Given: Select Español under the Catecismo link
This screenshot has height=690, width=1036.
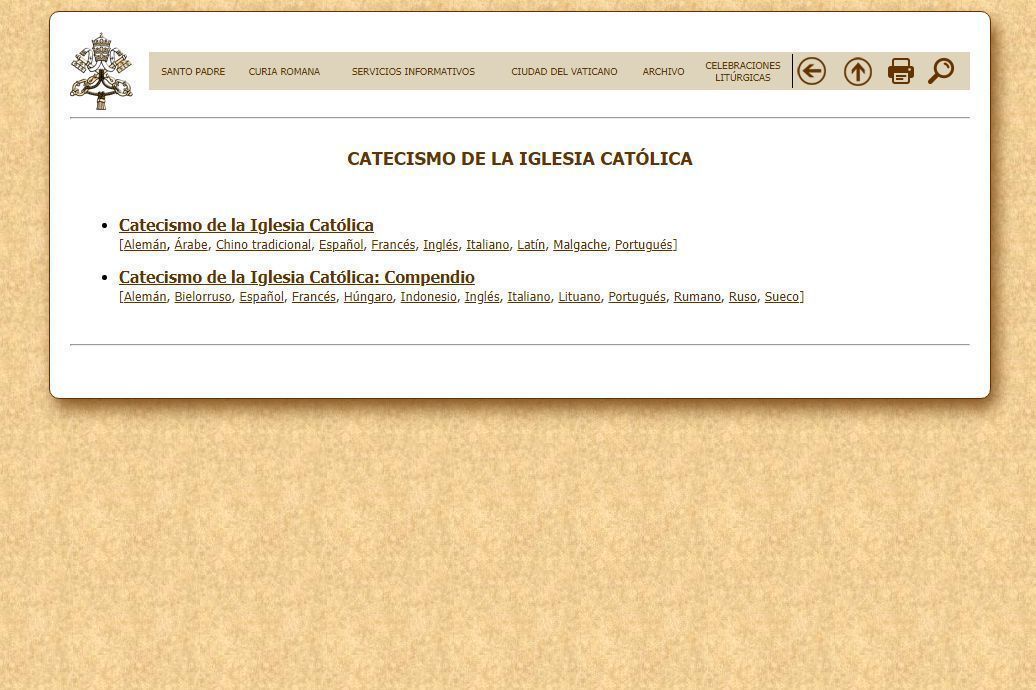Looking at the screenshot, I should click(341, 245).
